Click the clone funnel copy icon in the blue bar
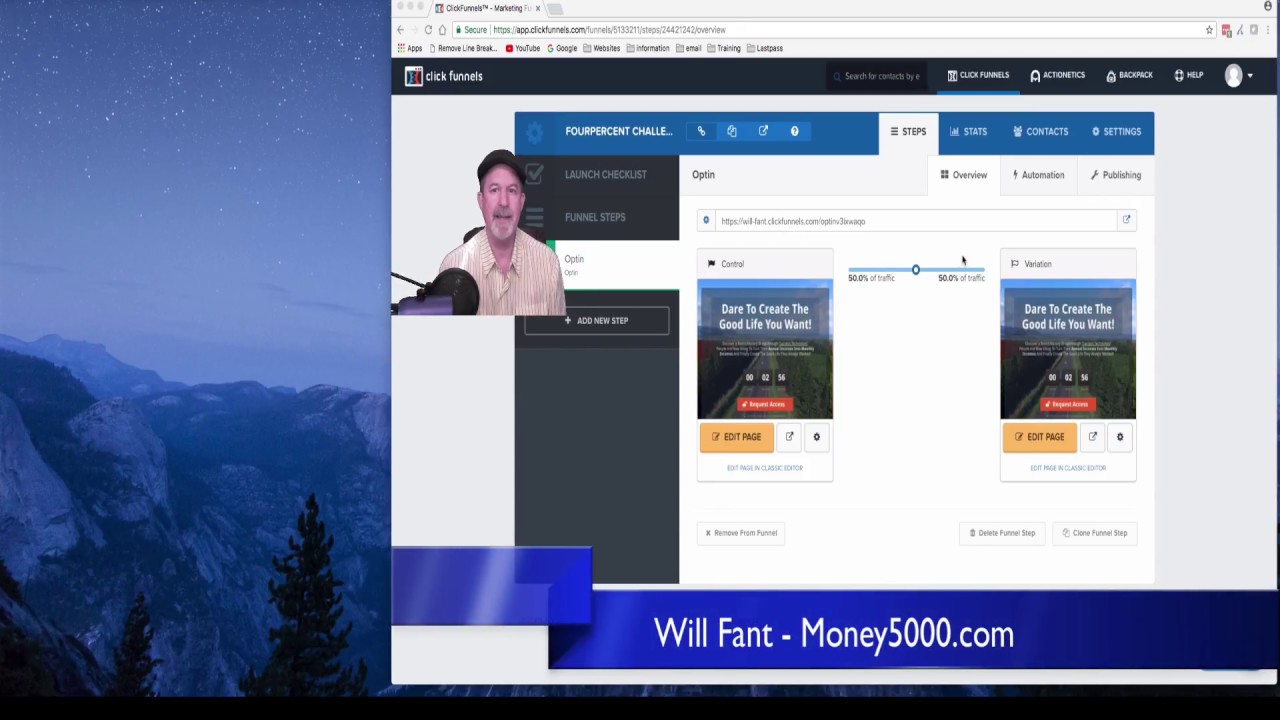This screenshot has height=720, width=1280. click(732, 131)
